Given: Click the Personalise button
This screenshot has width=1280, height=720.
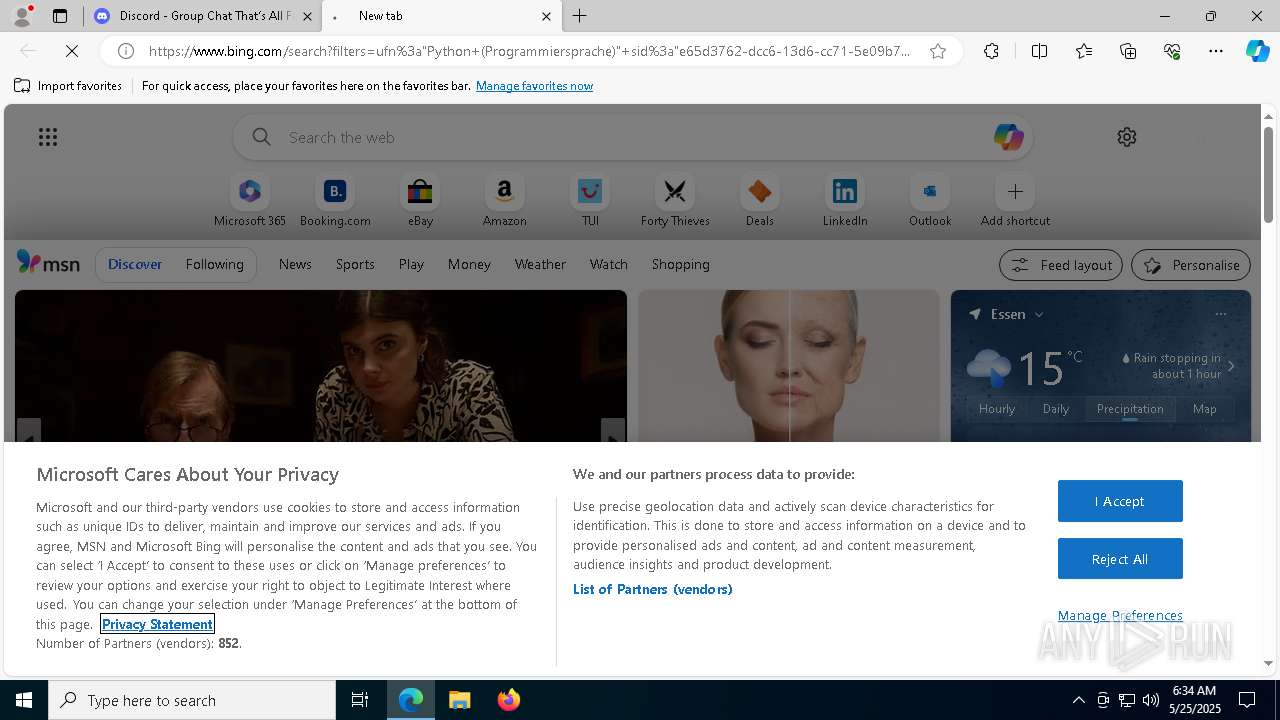Looking at the screenshot, I should 1190,265.
